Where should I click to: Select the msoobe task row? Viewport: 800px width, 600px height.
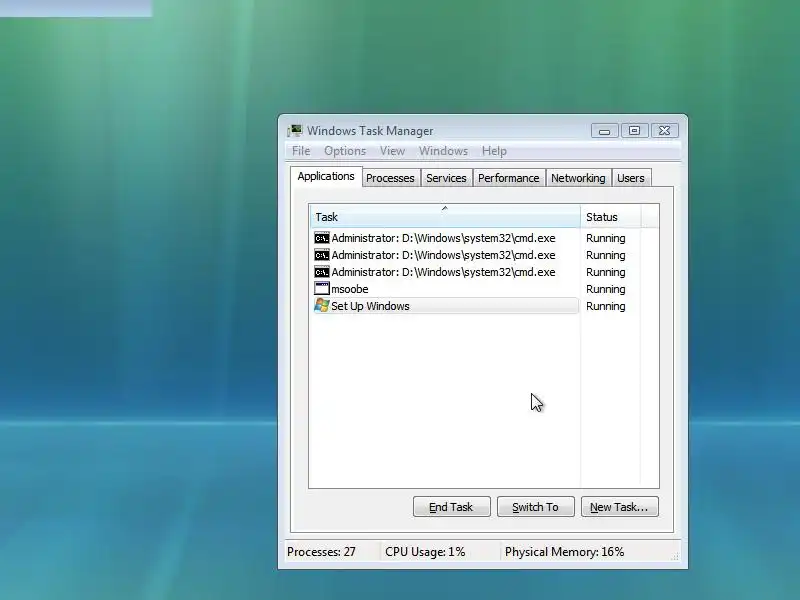coord(445,289)
